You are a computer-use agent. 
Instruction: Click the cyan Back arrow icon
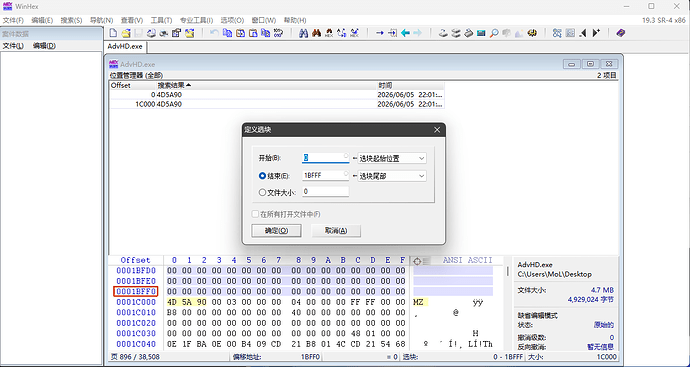click(405, 33)
